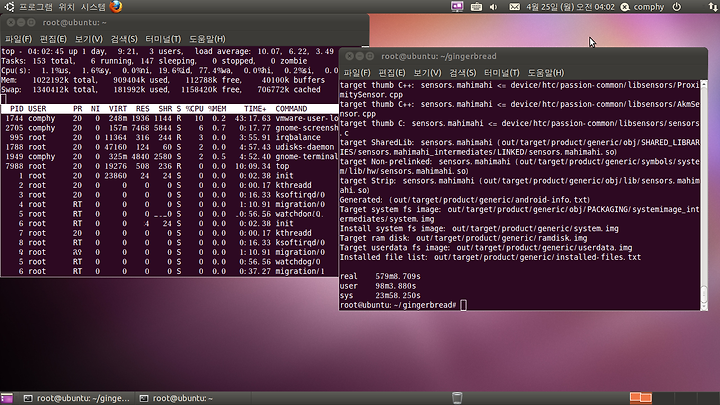Image resolution: width=720 pixels, height=405 pixels.
Task: Click the load average line in top
Action: tap(169, 51)
